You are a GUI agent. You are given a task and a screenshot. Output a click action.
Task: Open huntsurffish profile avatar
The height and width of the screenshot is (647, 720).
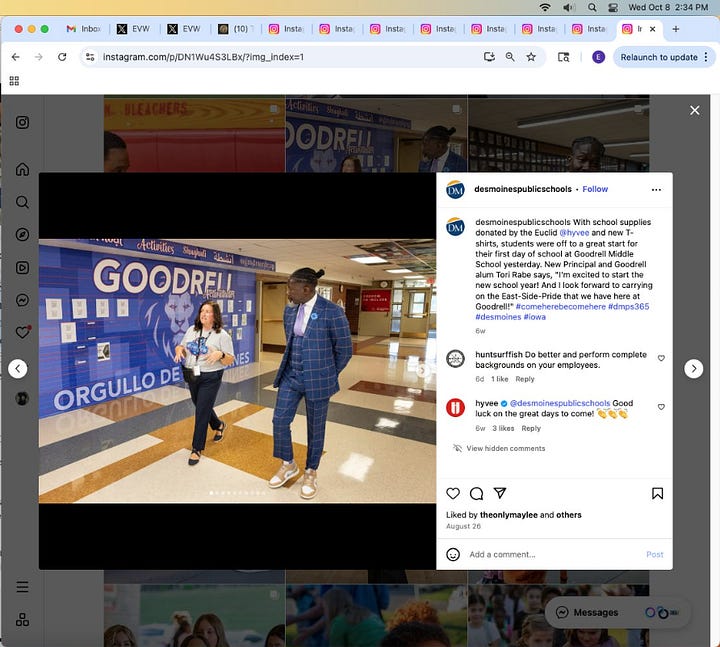click(455, 359)
